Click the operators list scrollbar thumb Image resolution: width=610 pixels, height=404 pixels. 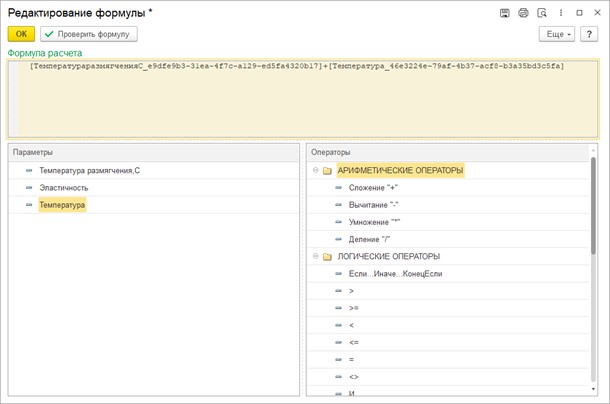coord(593,206)
